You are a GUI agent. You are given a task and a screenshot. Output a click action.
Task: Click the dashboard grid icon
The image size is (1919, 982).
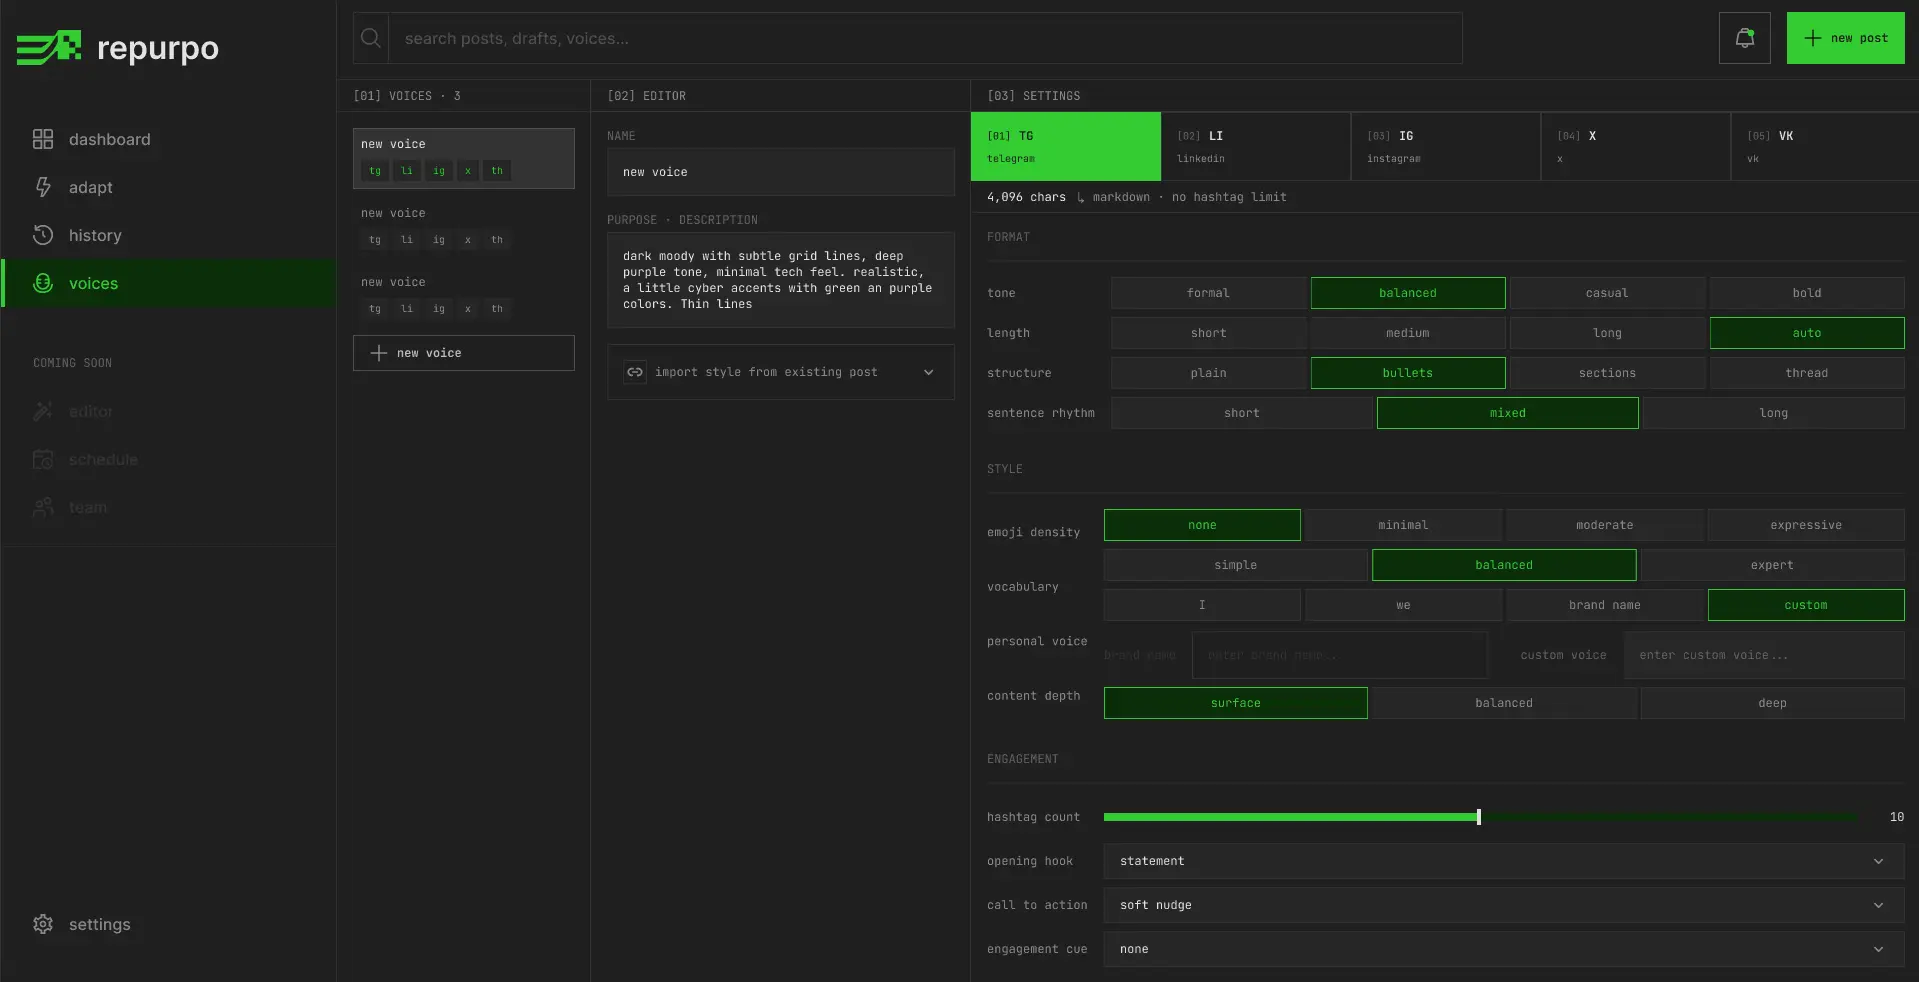(x=43, y=139)
